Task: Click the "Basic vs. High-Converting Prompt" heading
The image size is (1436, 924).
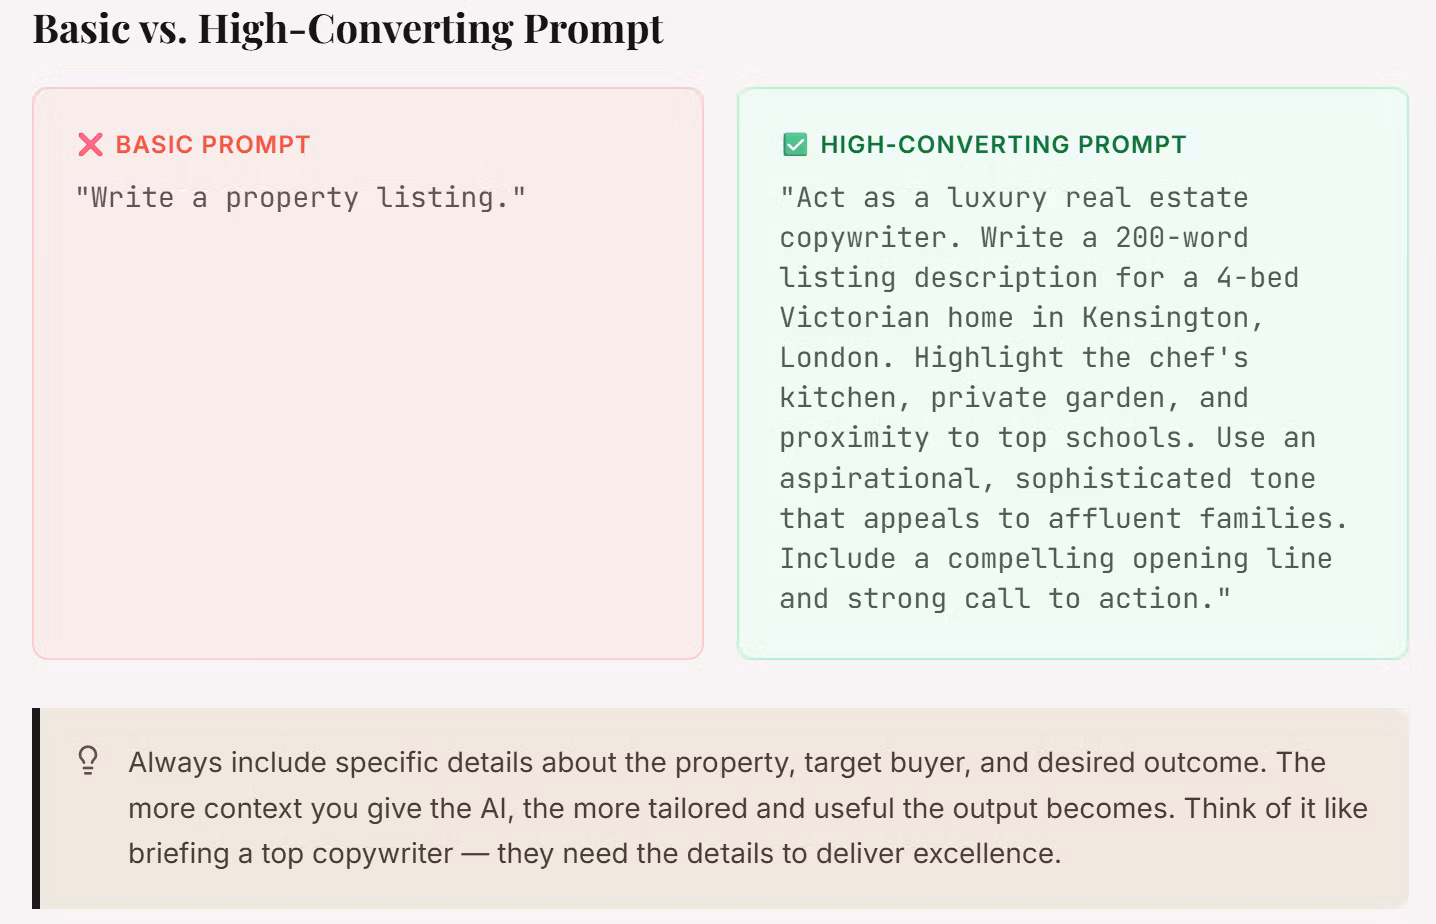Action: (348, 28)
